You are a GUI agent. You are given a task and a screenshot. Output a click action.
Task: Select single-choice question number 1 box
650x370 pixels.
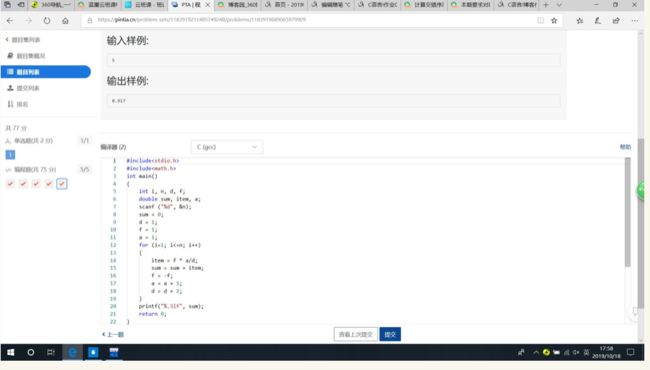[10, 155]
